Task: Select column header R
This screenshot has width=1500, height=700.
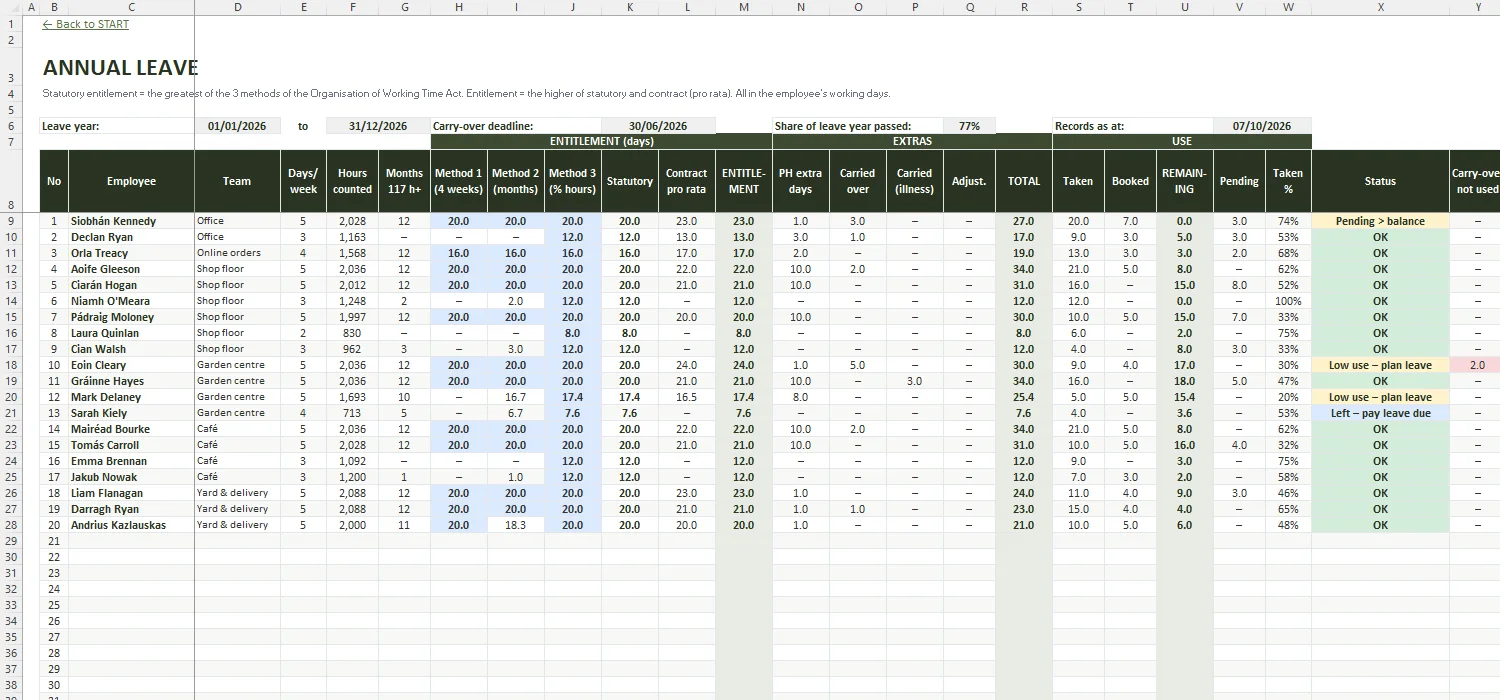Action: (1024, 7)
